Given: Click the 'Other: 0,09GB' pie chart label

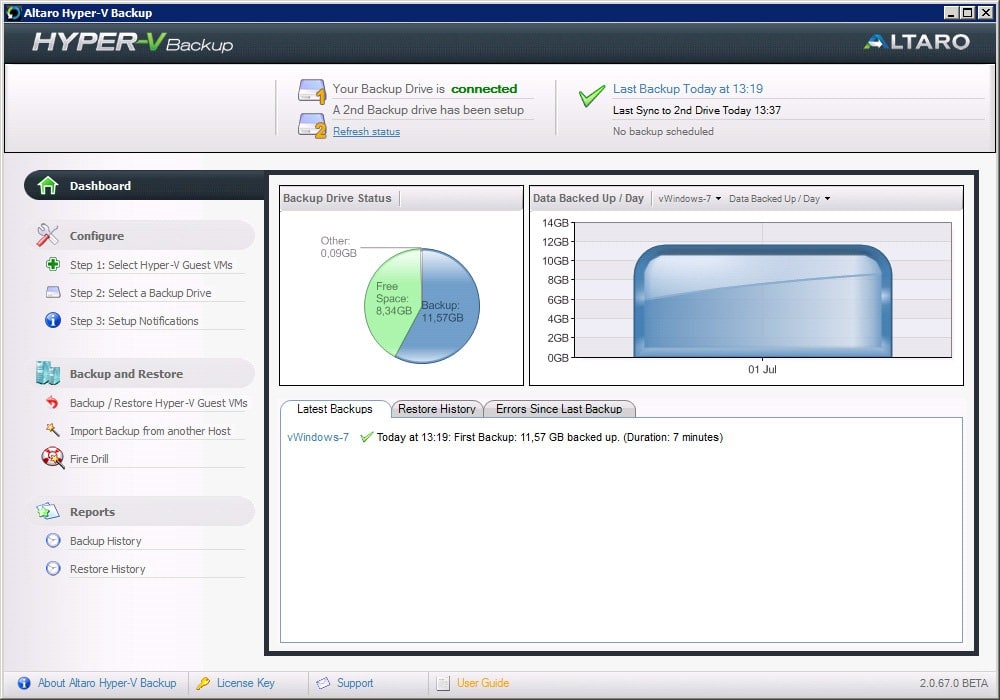Looking at the screenshot, I should [x=338, y=247].
